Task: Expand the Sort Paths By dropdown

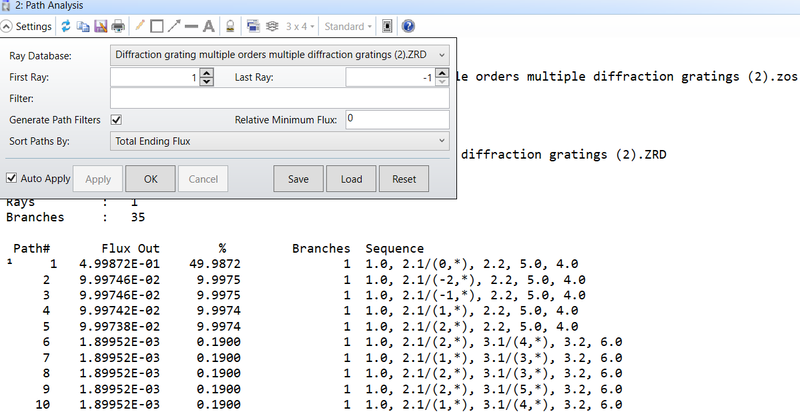Action: tap(442, 141)
